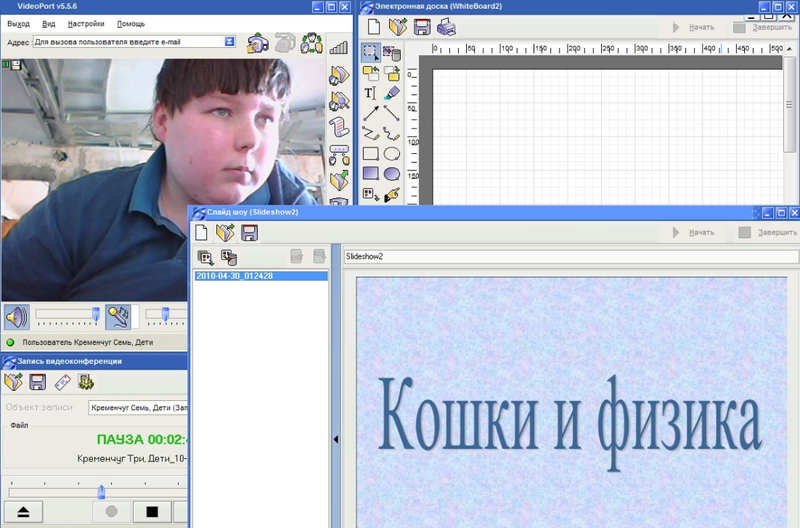This screenshot has height=528, width=800.
Task: Click Начать button in WhiteBoard window
Action: 693,28
